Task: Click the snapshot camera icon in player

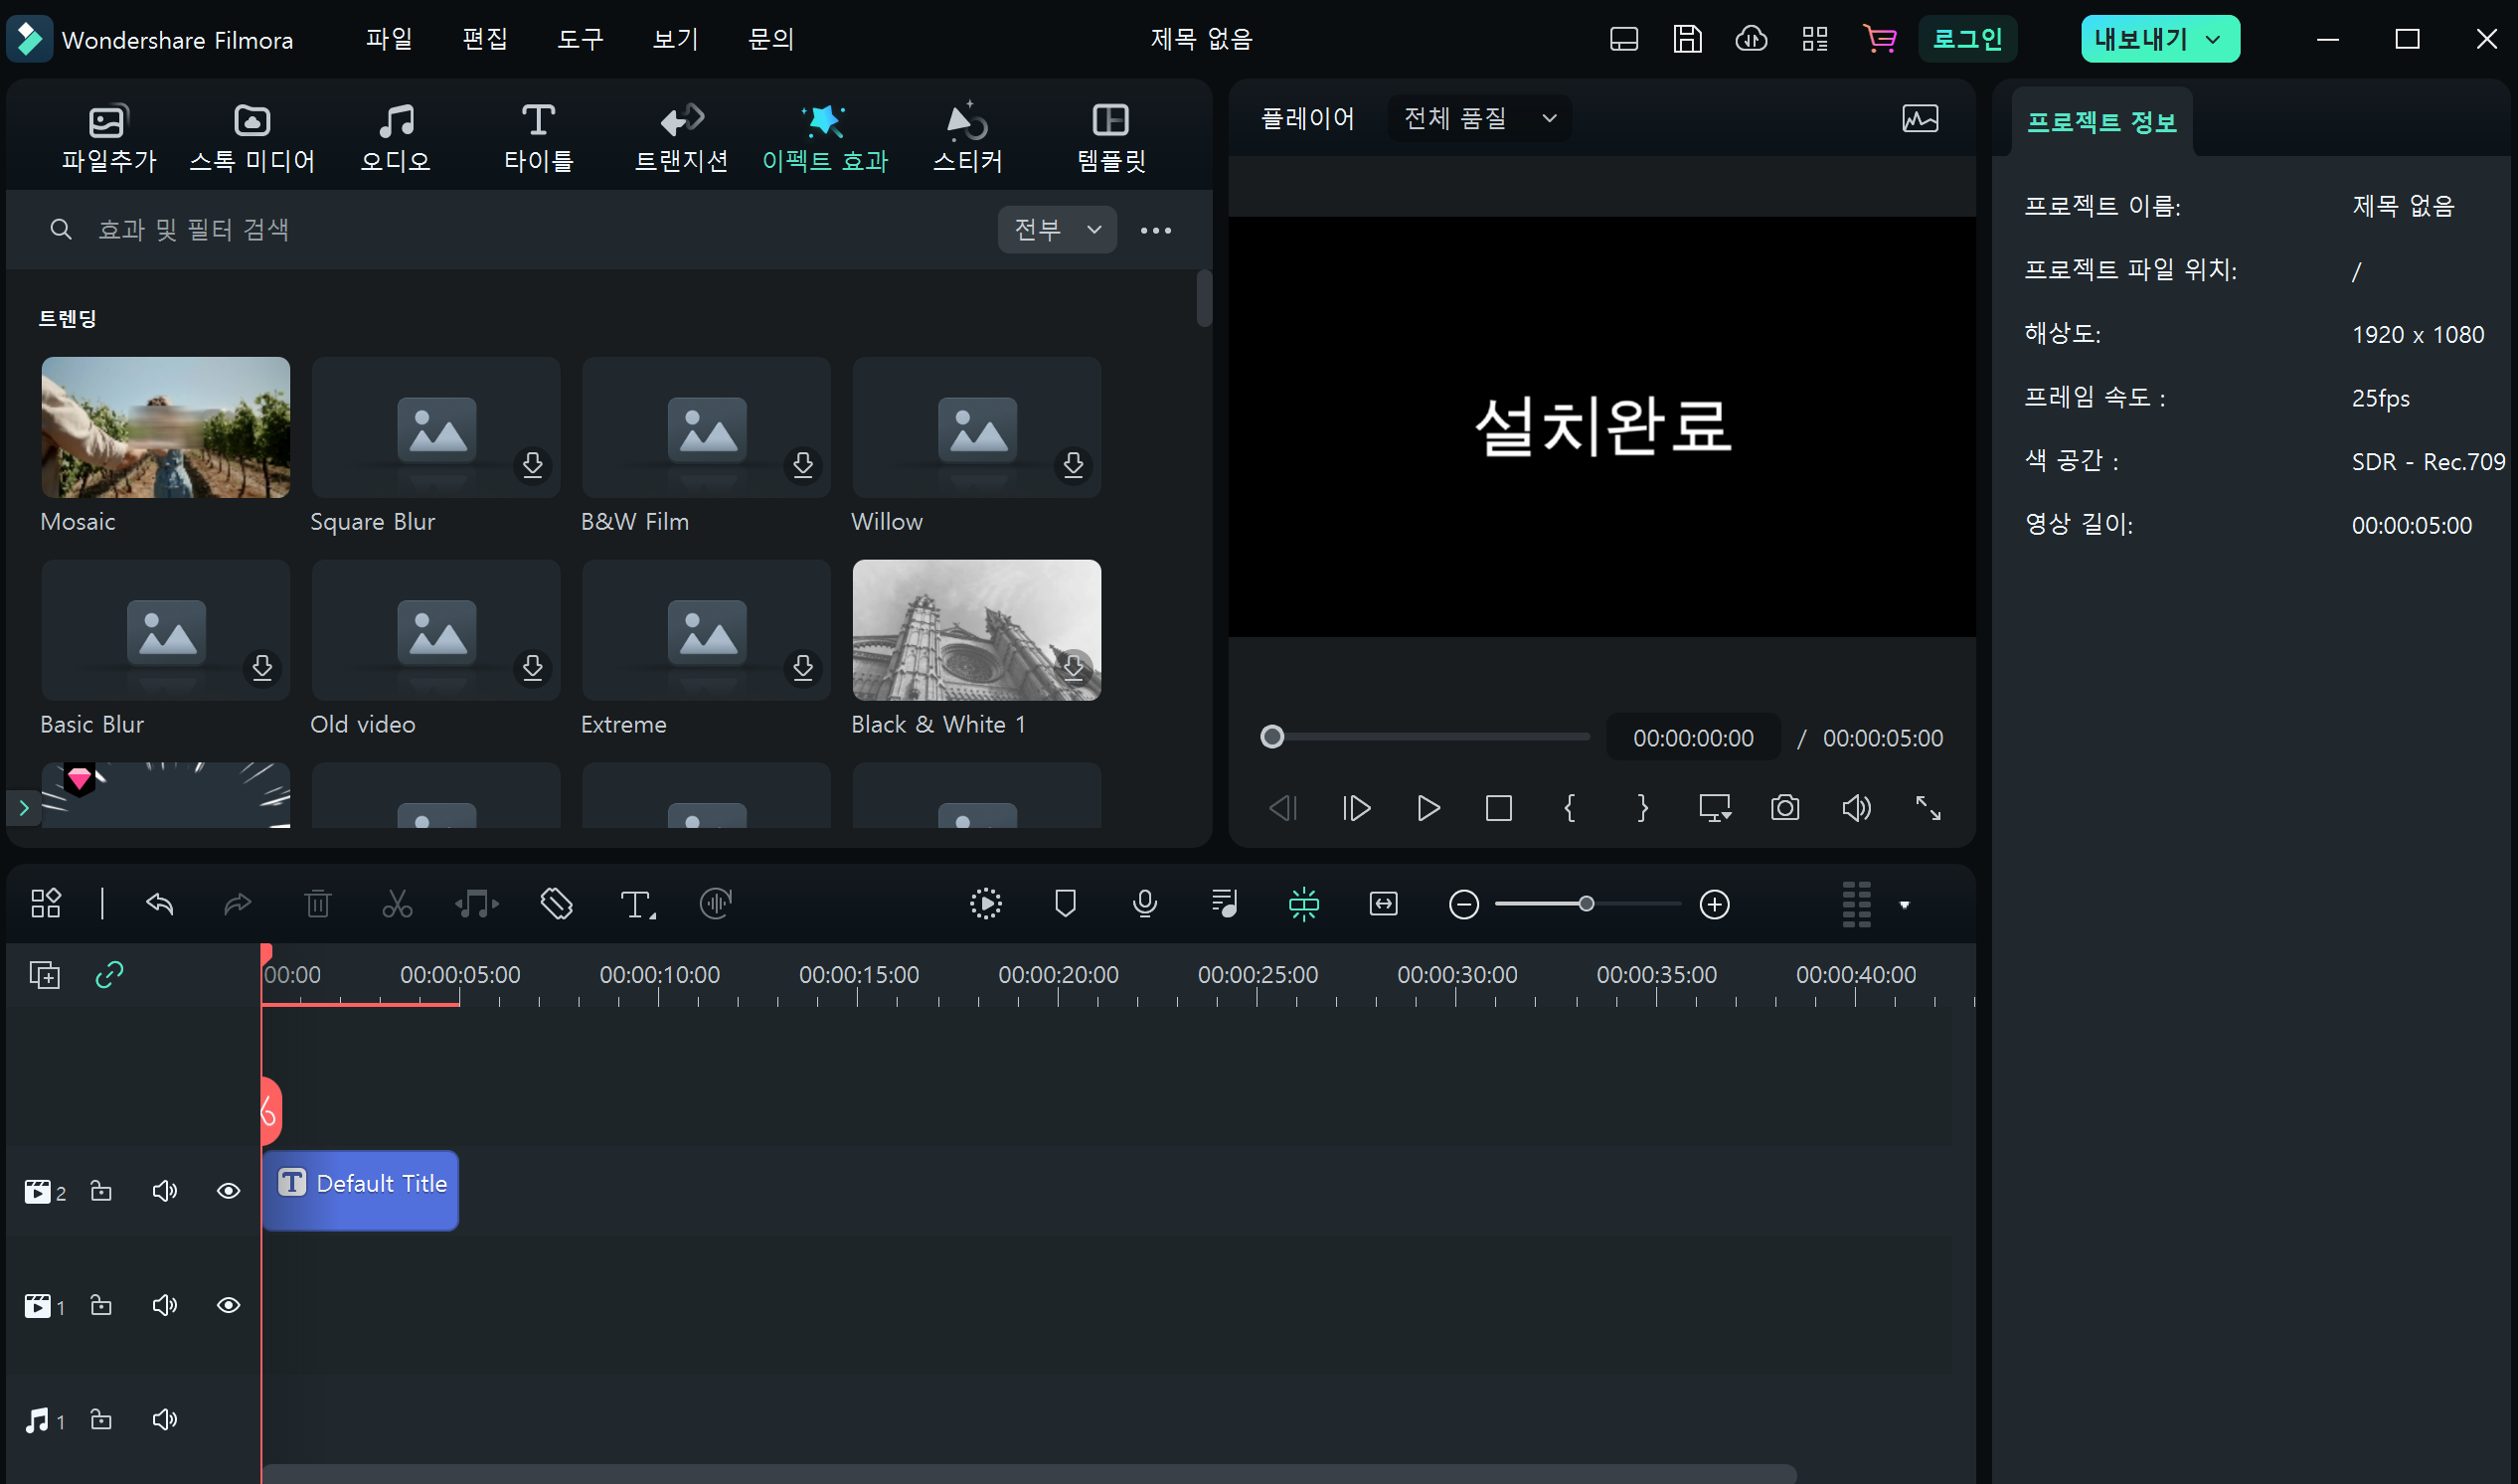Action: click(1784, 807)
